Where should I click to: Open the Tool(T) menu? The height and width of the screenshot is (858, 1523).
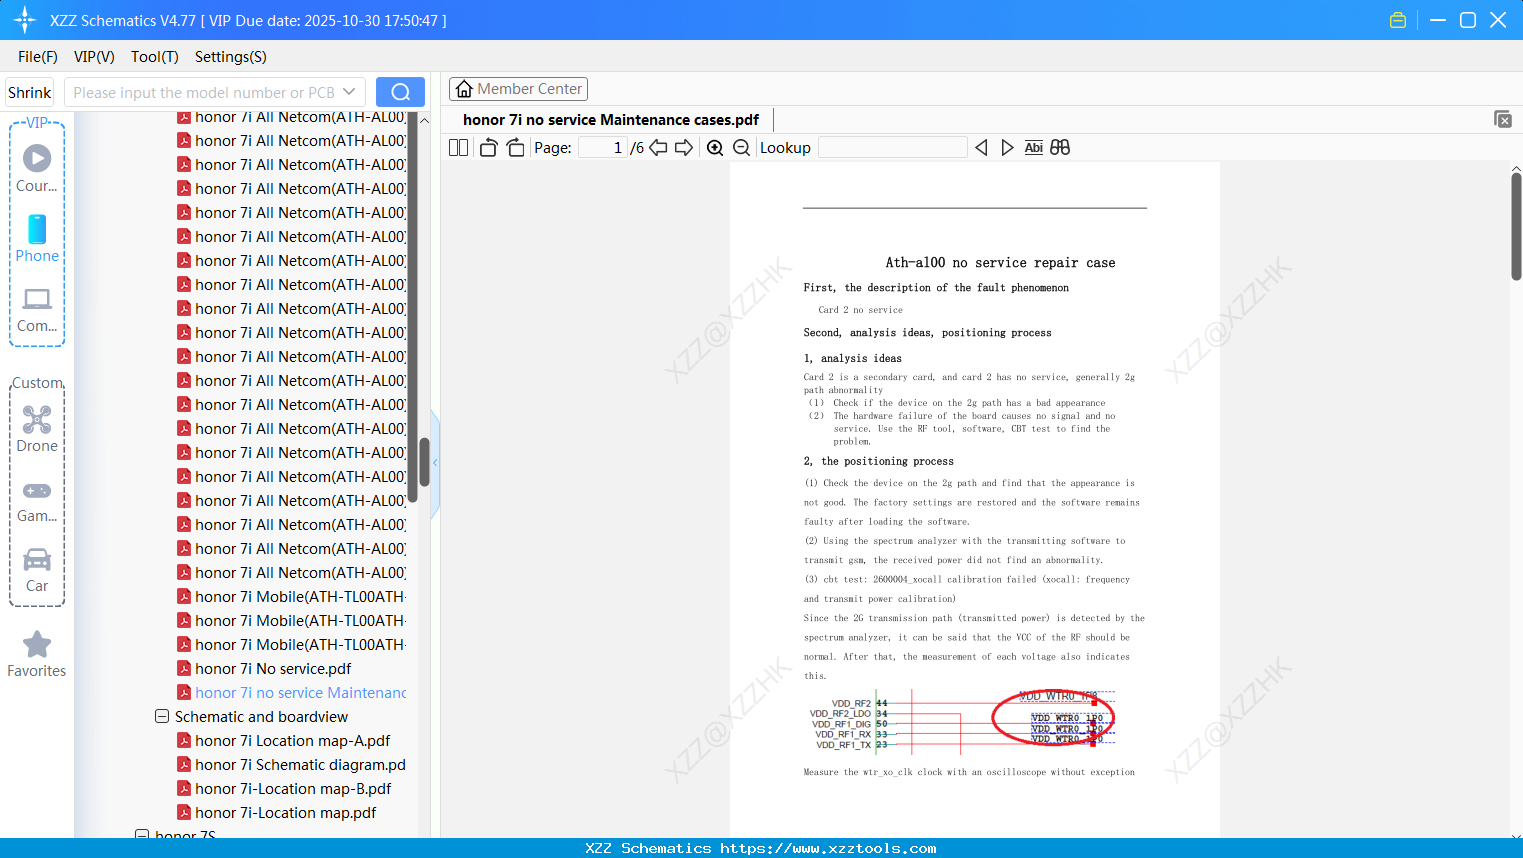tap(155, 57)
